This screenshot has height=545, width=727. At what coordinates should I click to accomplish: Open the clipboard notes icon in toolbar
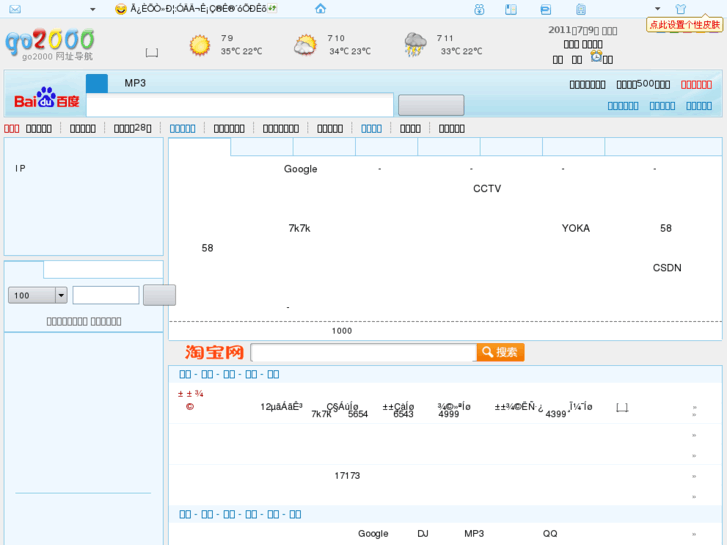580,9
